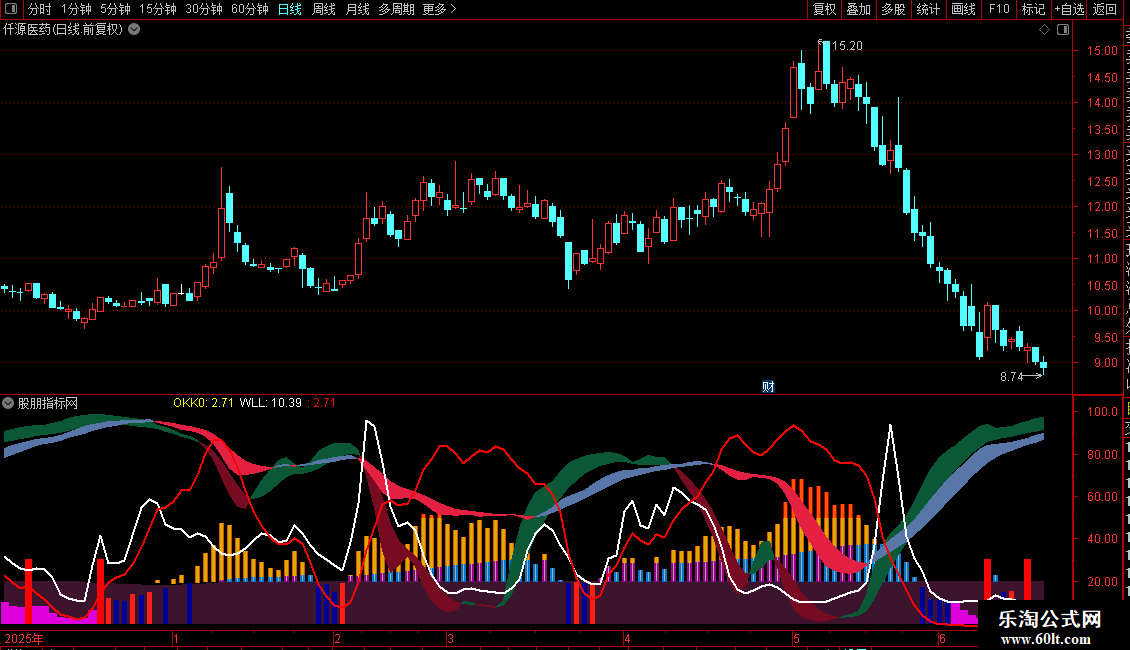Click the 叠加 overlay button
This screenshot has height=650, width=1130.
858,9
